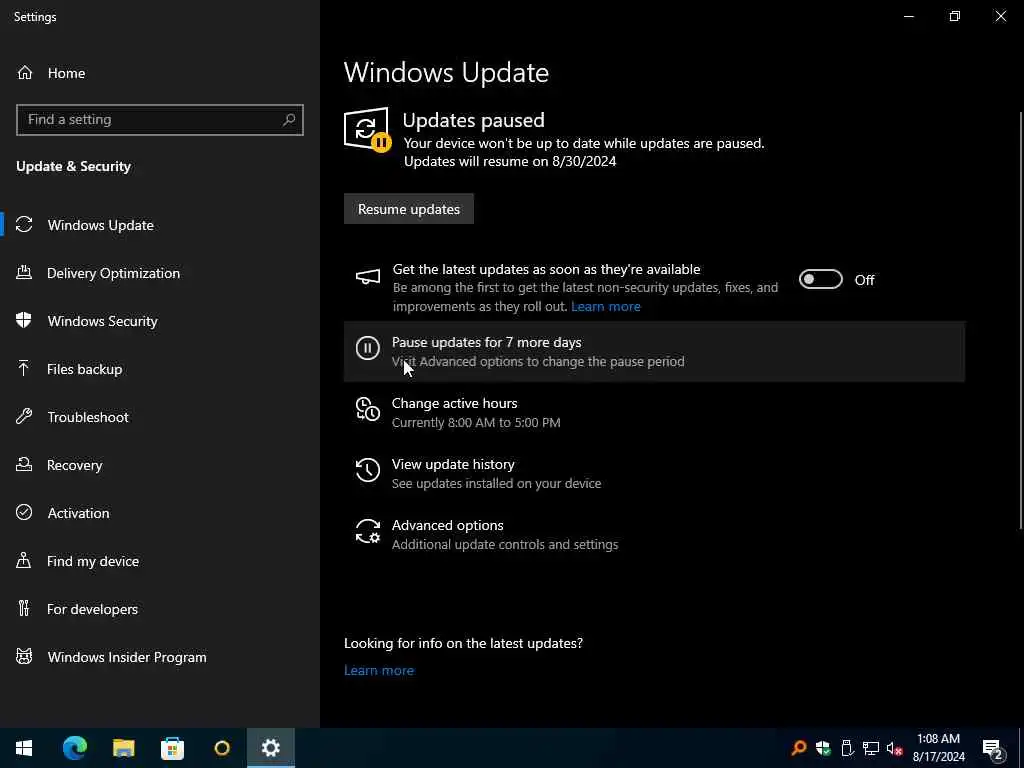
Task: Launch Microsoft Edge from the taskbar
Action: pyautogui.click(x=74, y=748)
